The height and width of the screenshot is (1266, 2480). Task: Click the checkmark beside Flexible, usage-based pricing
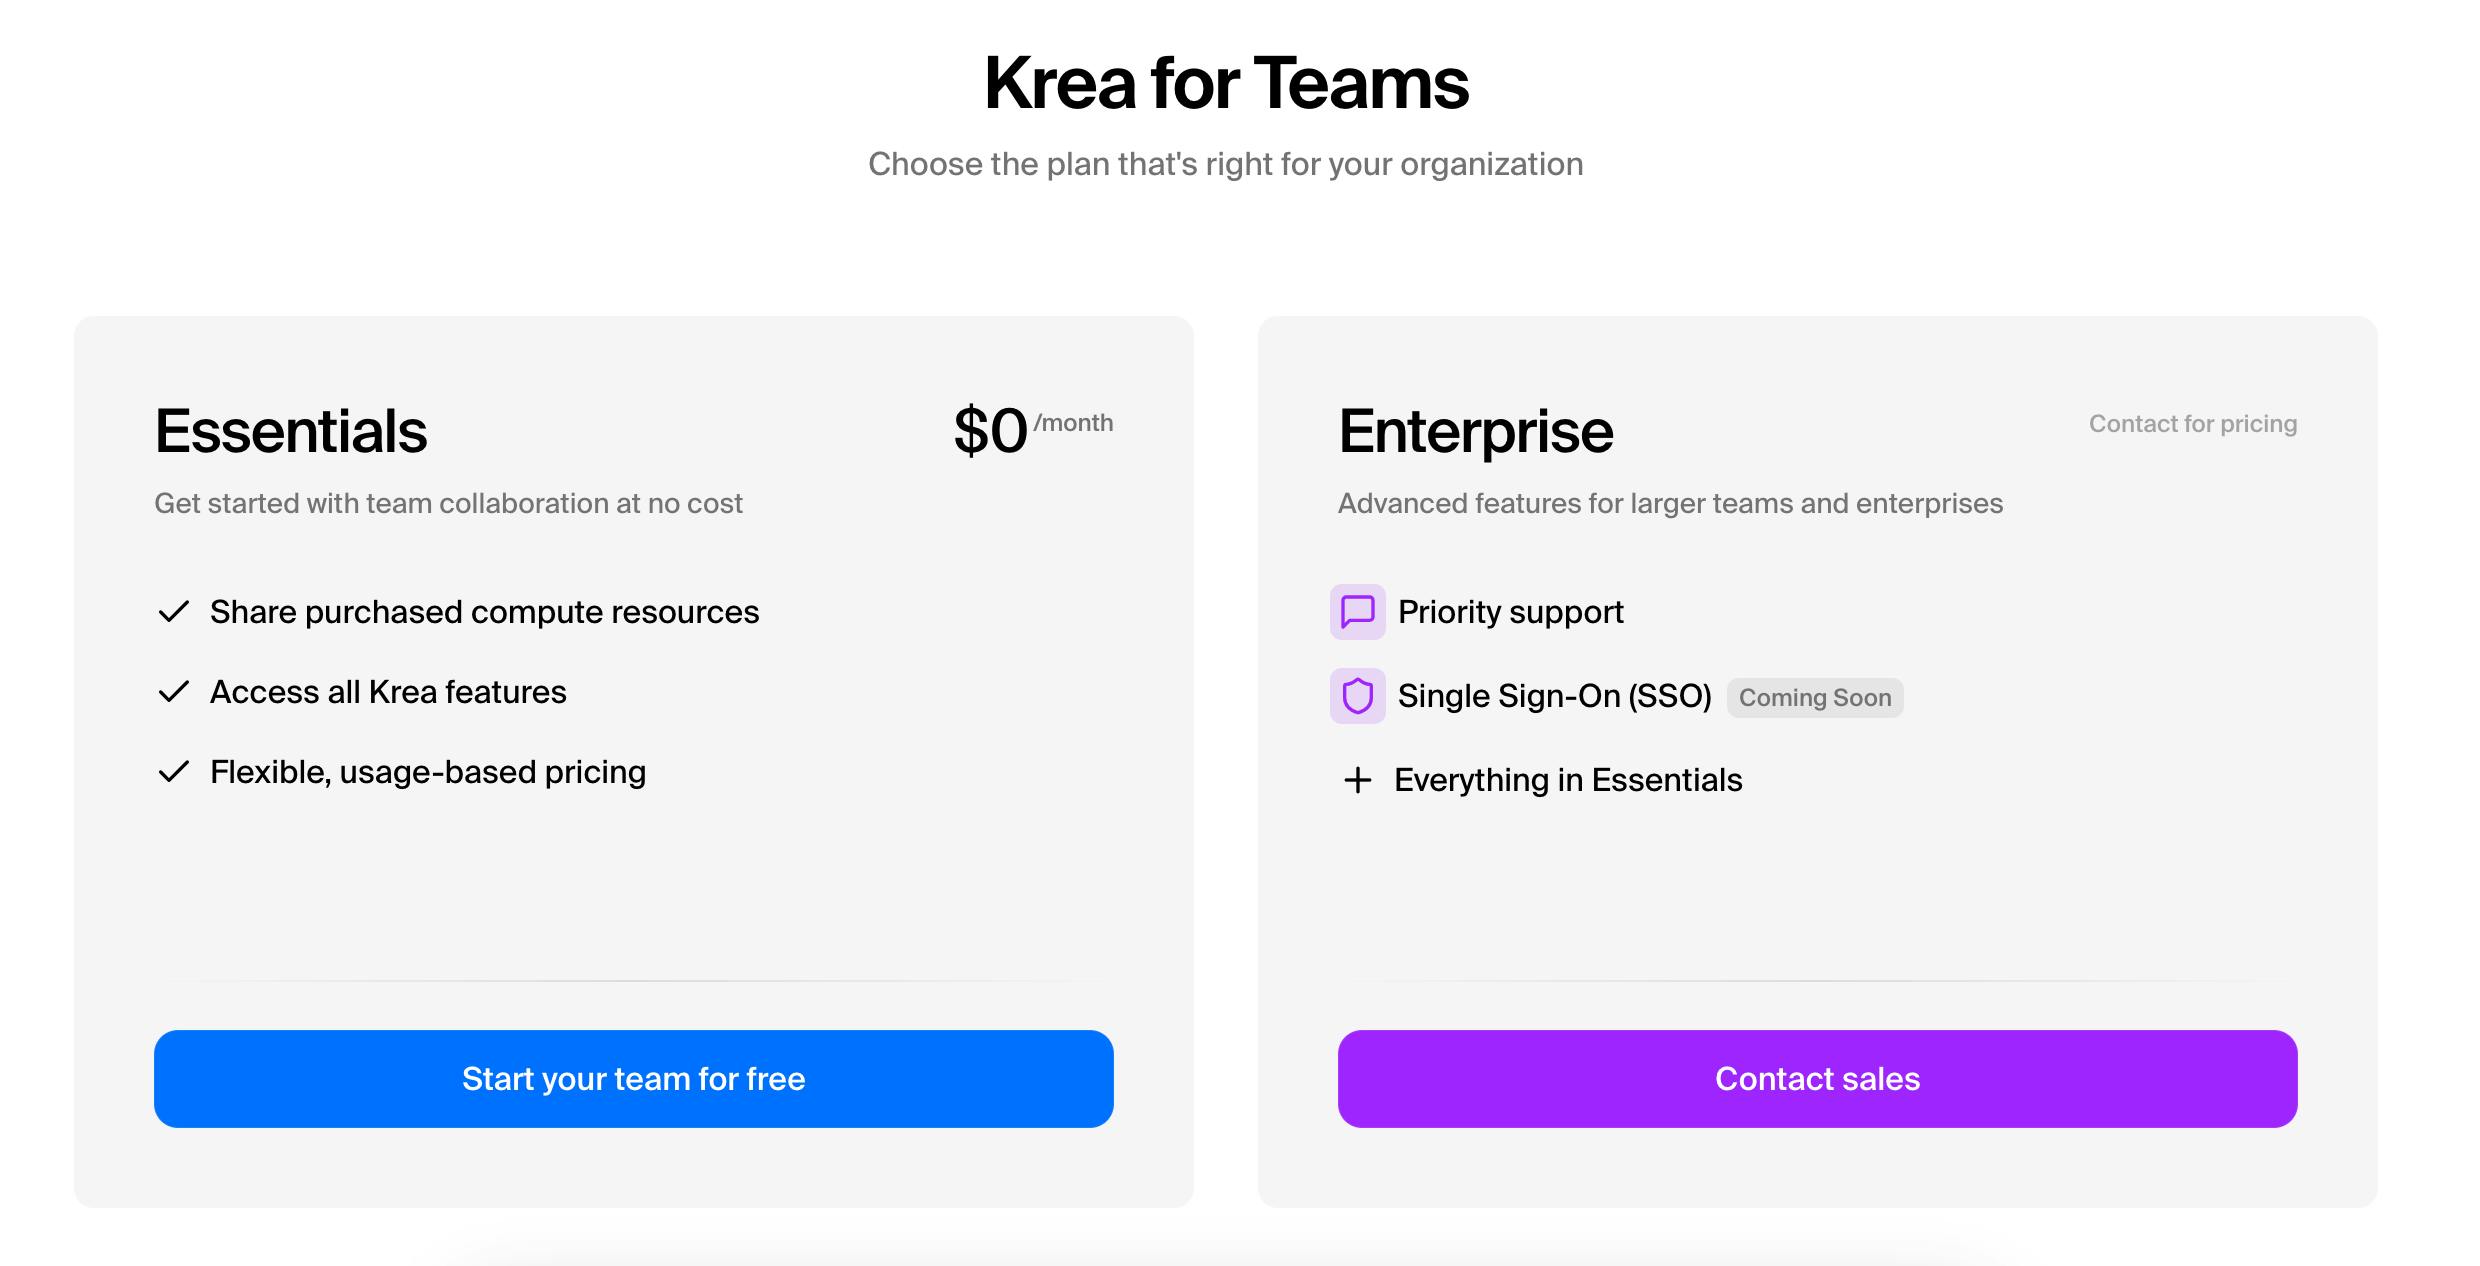[174, 772]
